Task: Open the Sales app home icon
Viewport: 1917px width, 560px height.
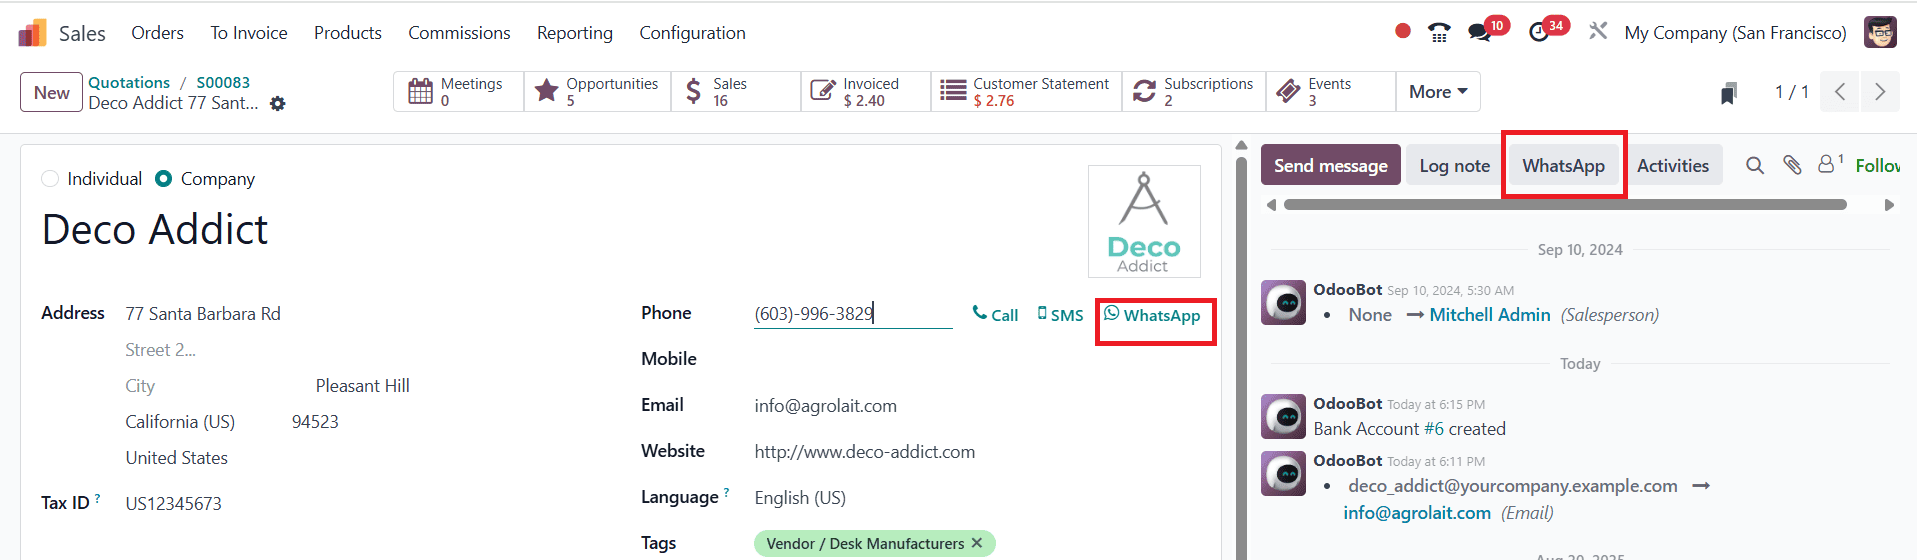Action: [33, 33]
